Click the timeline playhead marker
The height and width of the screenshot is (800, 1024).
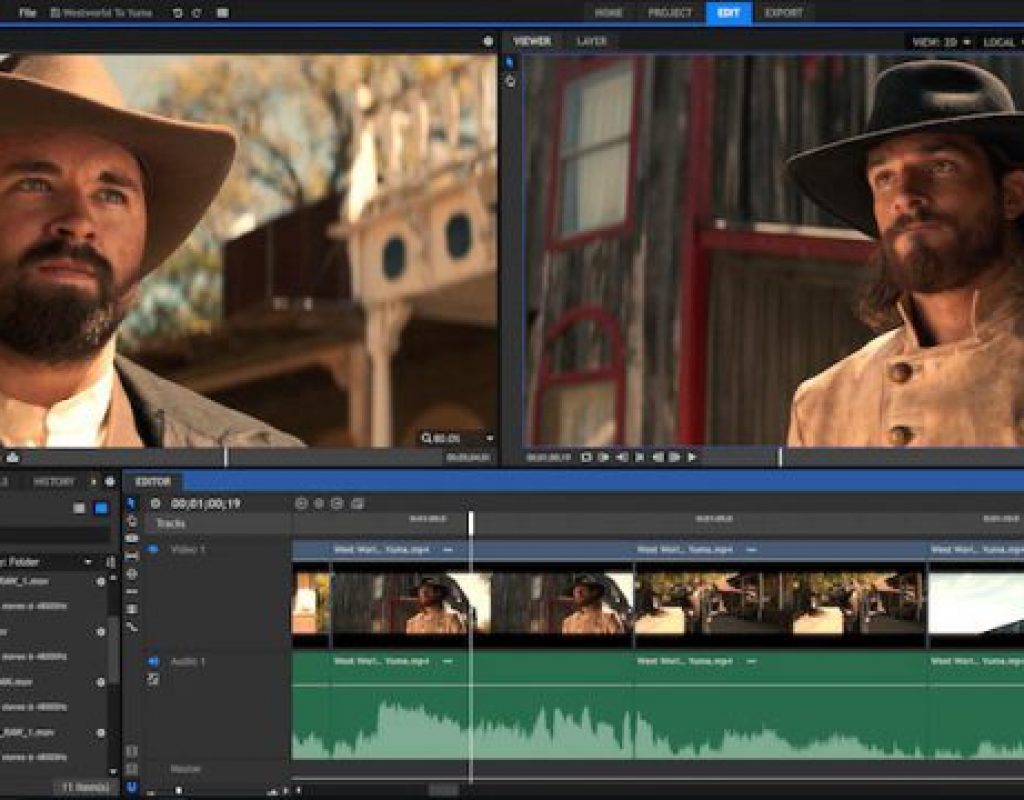point(471,523)
